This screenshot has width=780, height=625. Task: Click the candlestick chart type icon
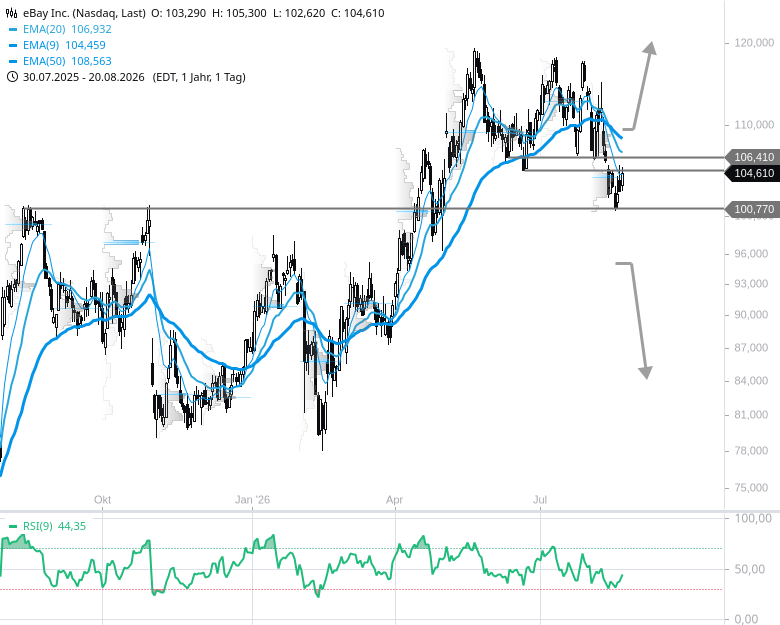[12, 13]
